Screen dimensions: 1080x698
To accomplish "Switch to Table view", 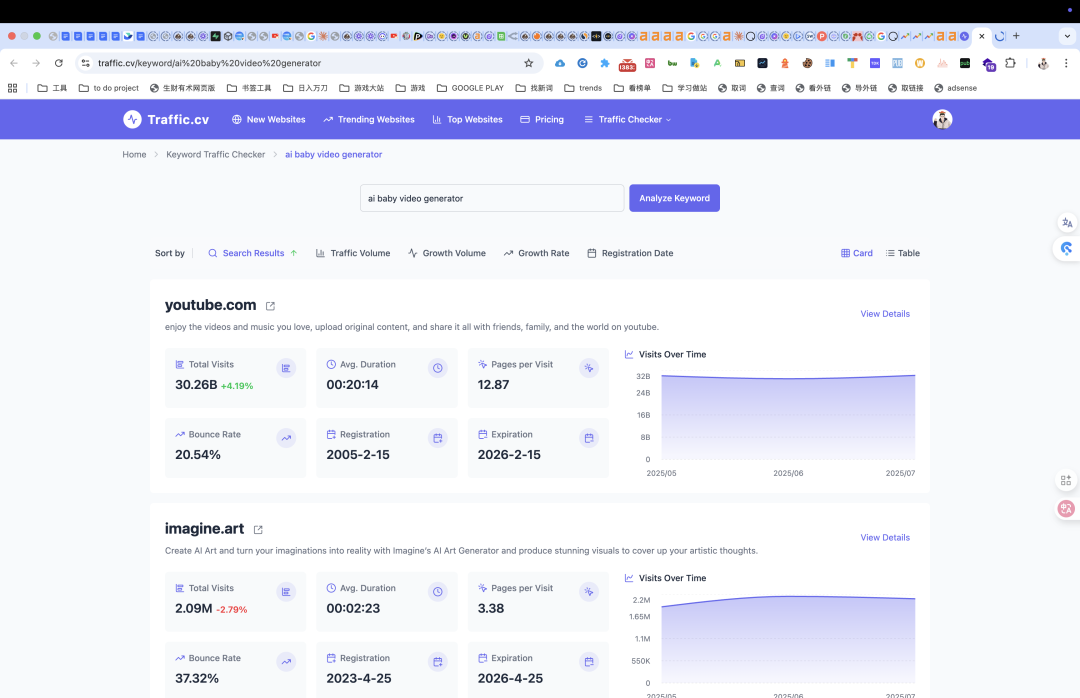I will click(x=902, y=253).
